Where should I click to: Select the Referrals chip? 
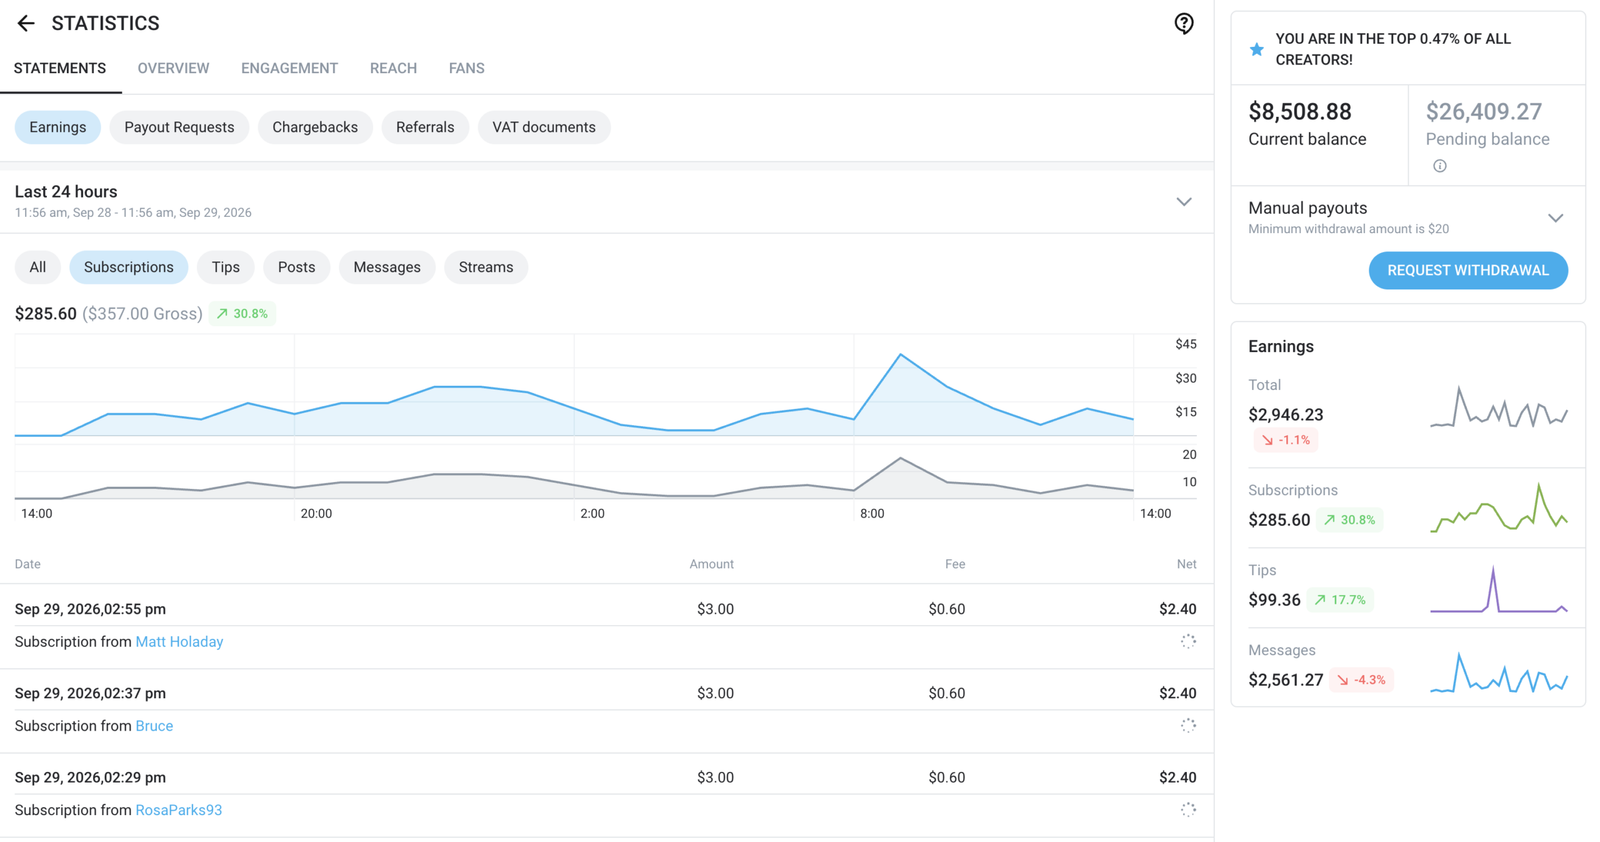(x=425, y=127)
